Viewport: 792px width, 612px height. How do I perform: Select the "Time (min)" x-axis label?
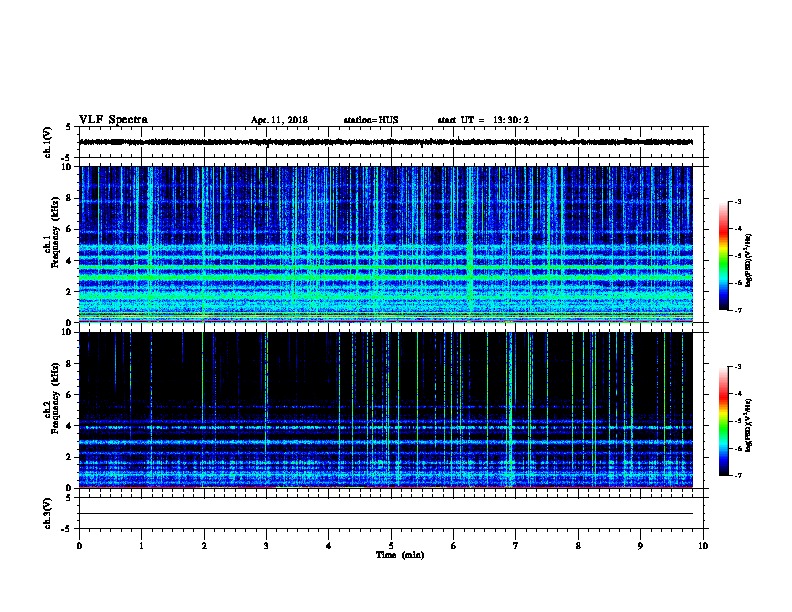[x=400, y=555]
